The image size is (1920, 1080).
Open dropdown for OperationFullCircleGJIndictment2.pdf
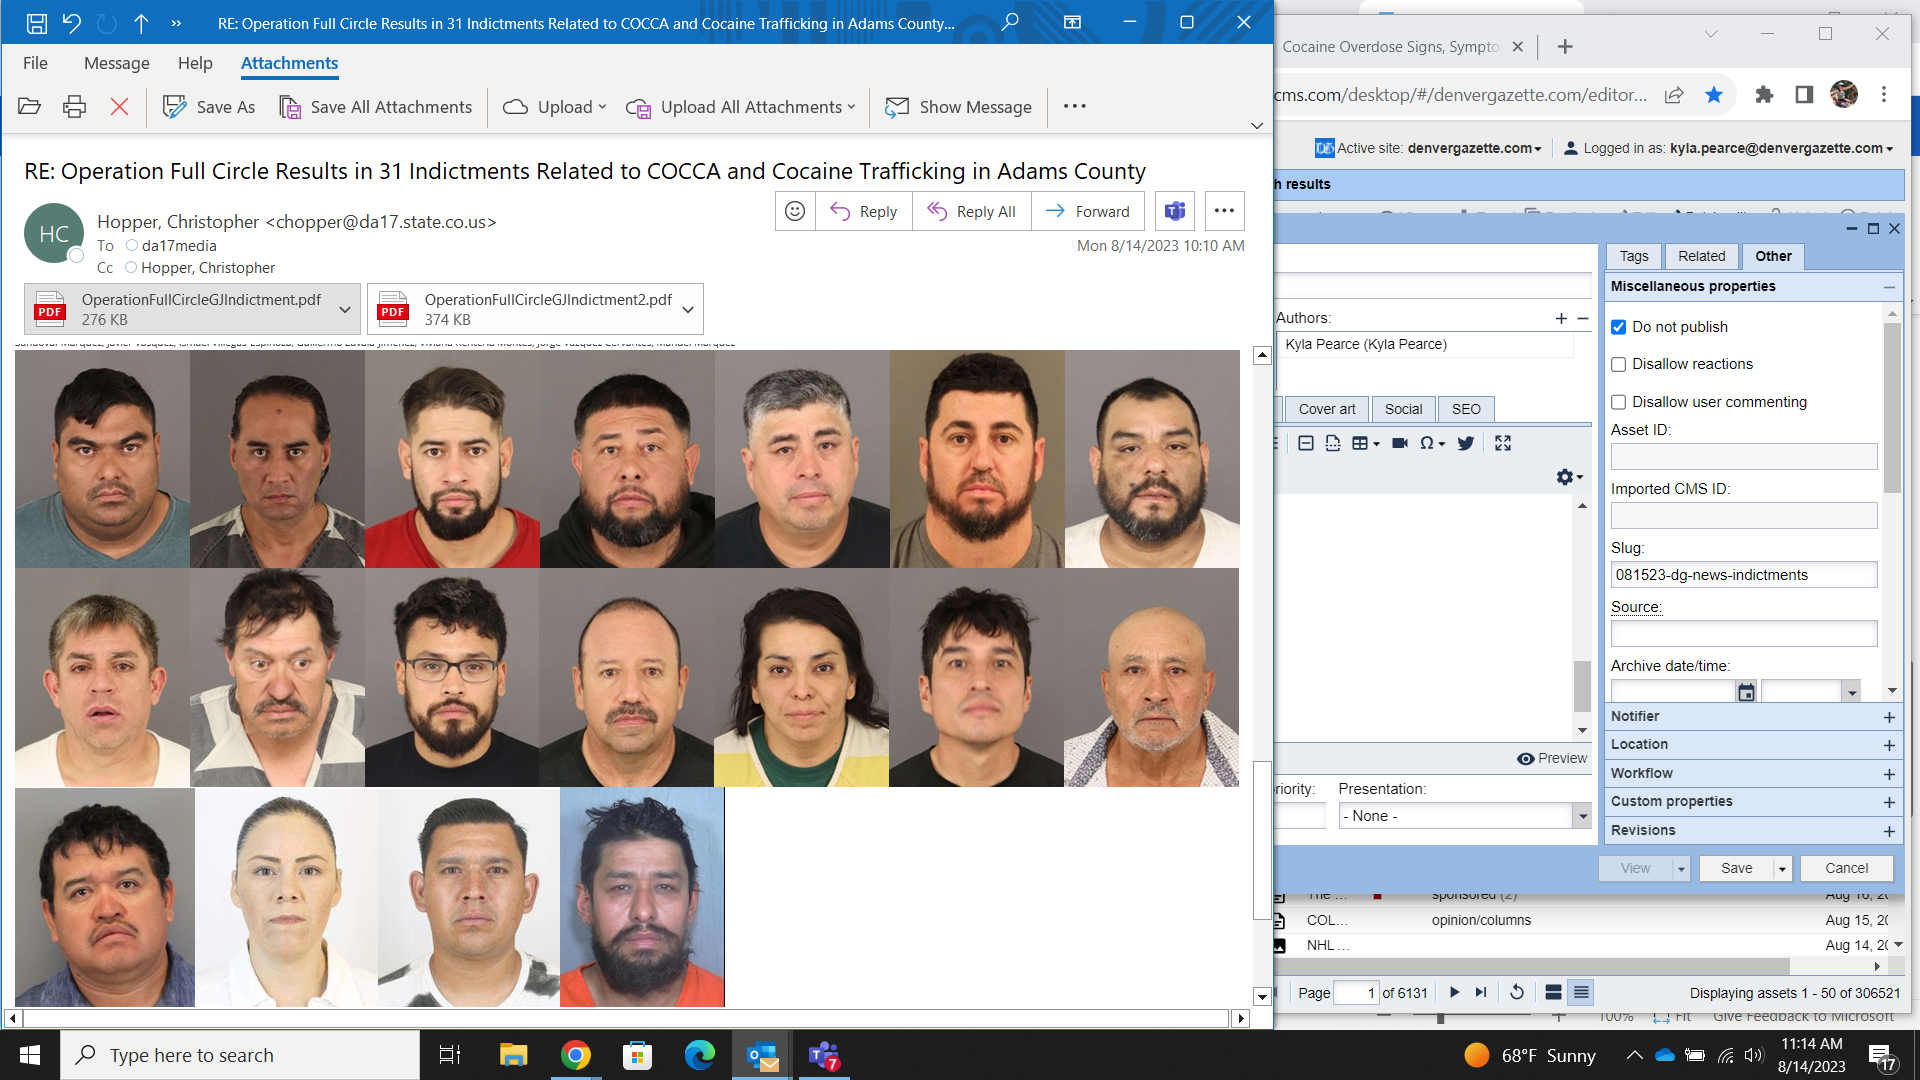tap(688, 309)
